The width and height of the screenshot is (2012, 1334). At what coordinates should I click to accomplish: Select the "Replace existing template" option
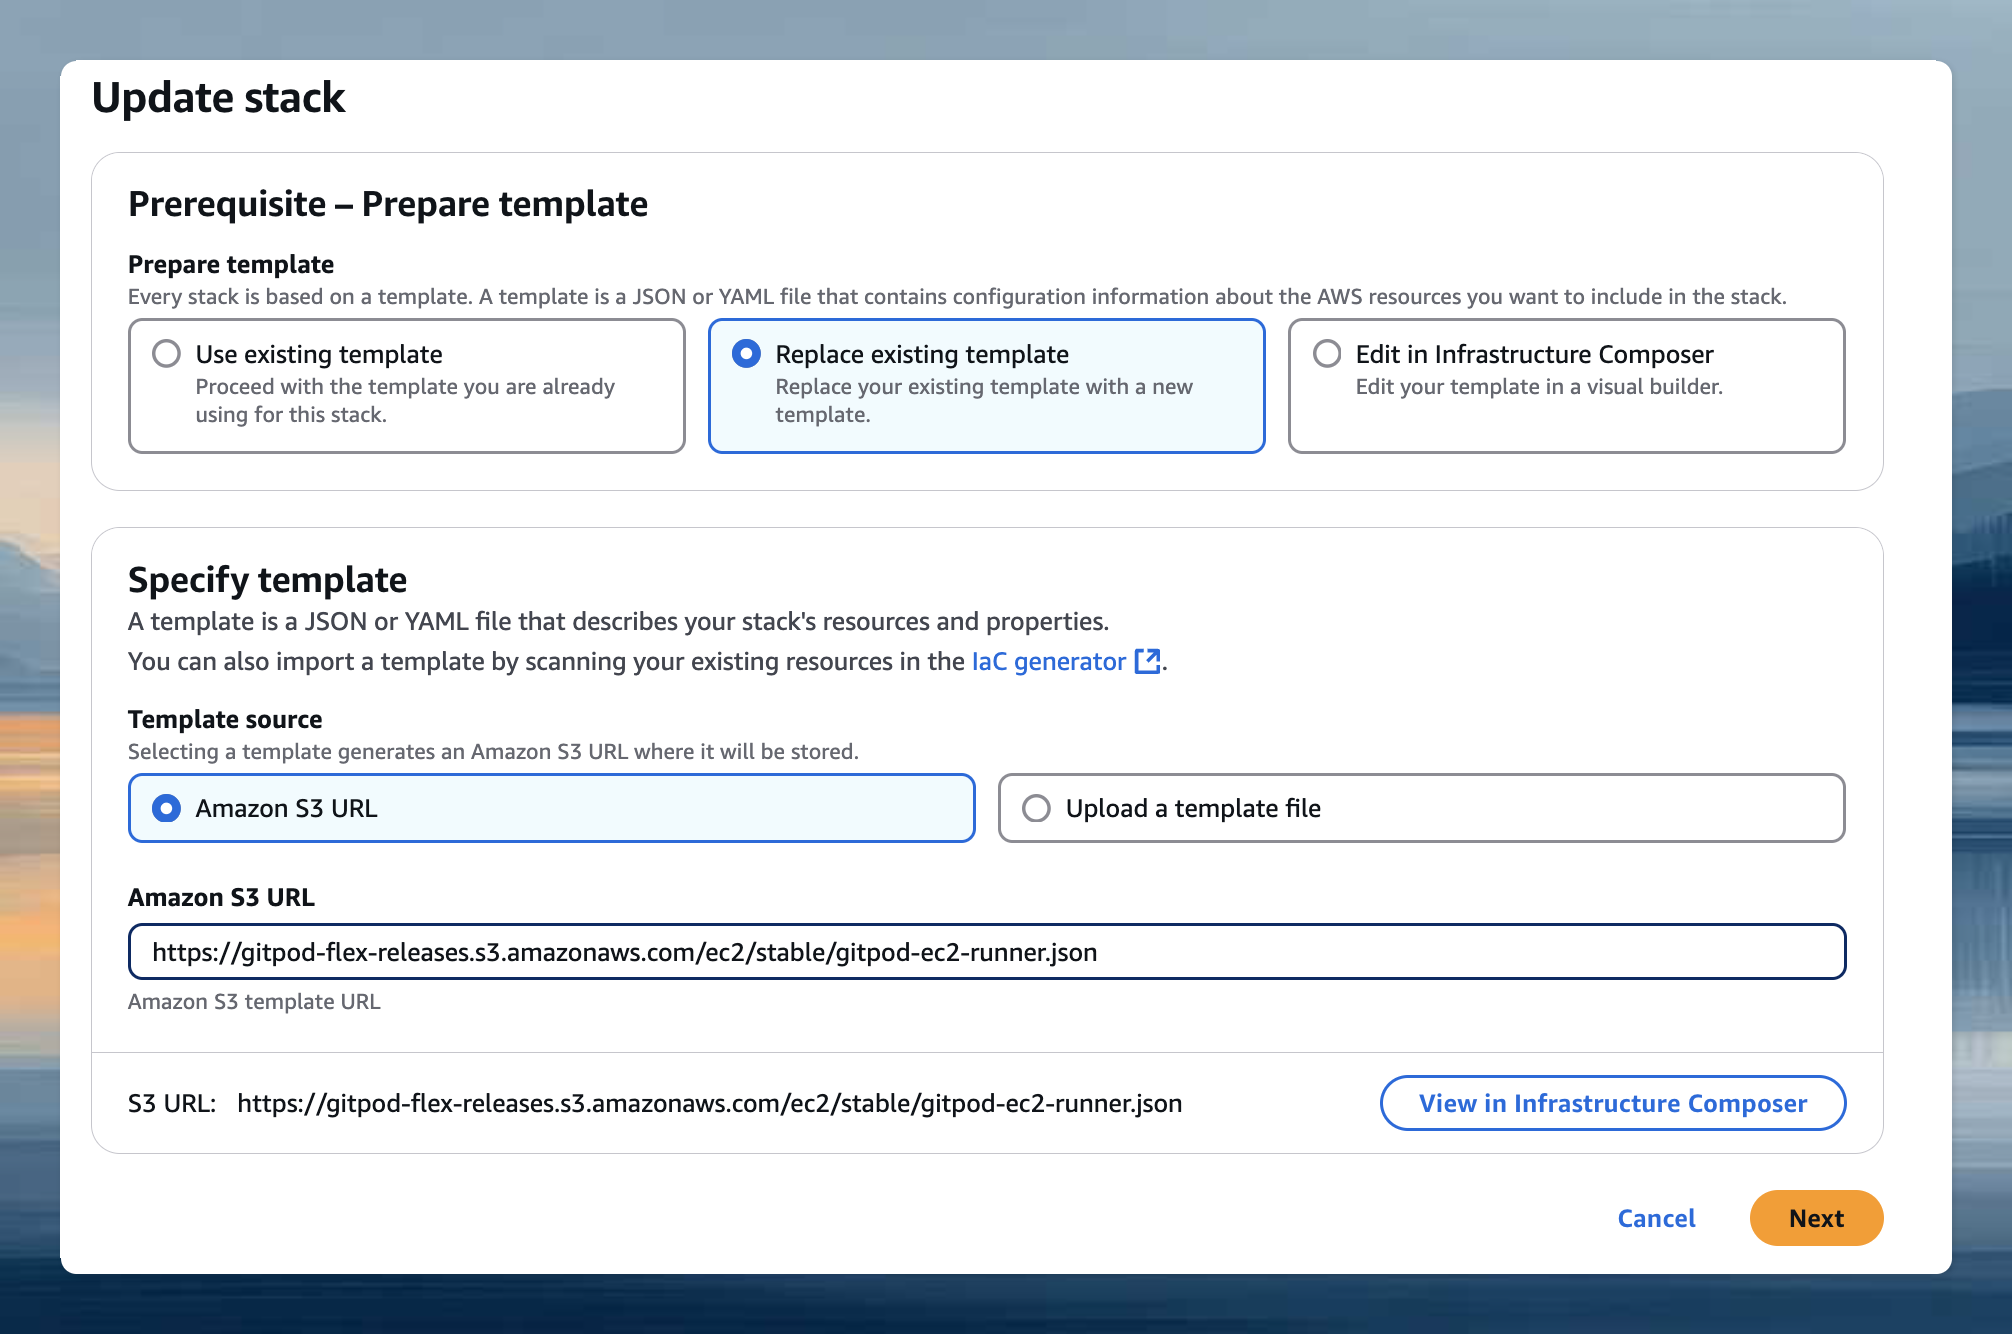tap(746, 353)
